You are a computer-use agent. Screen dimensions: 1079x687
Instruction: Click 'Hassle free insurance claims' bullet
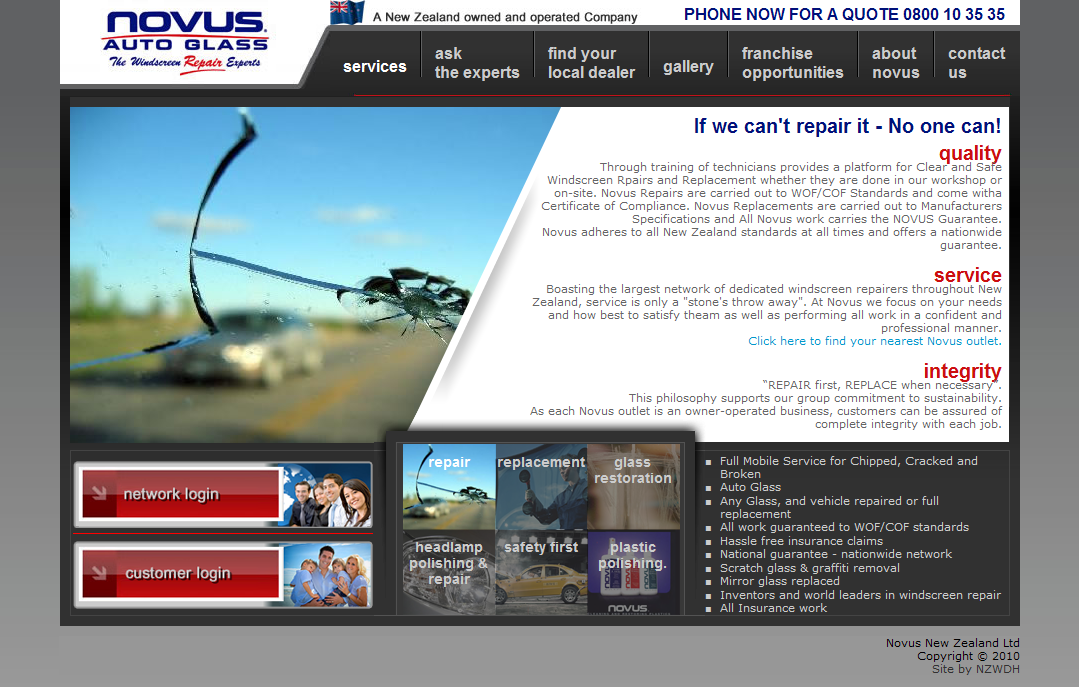801,541
